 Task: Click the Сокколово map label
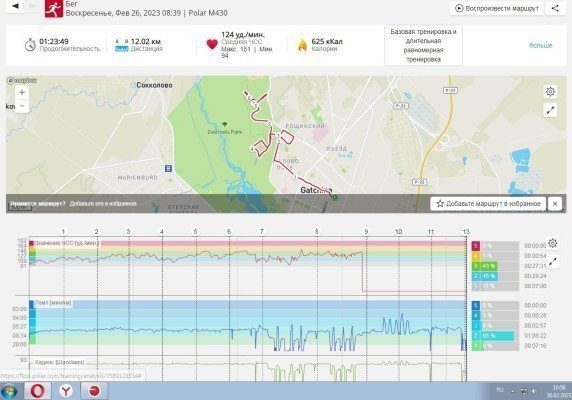154,85
